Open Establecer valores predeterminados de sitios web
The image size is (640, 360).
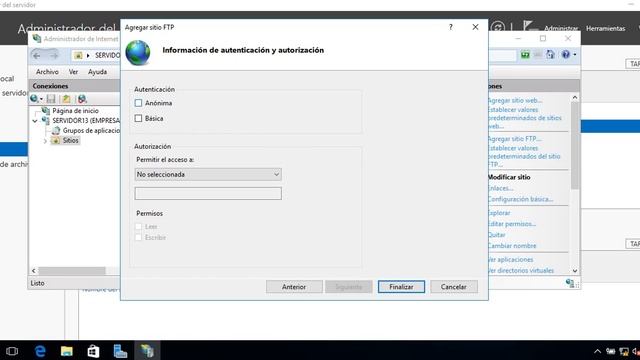[x=524, y=118]
